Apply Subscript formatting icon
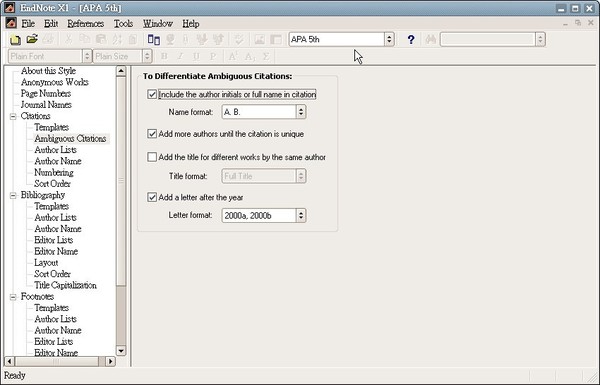 coord(249,56)
